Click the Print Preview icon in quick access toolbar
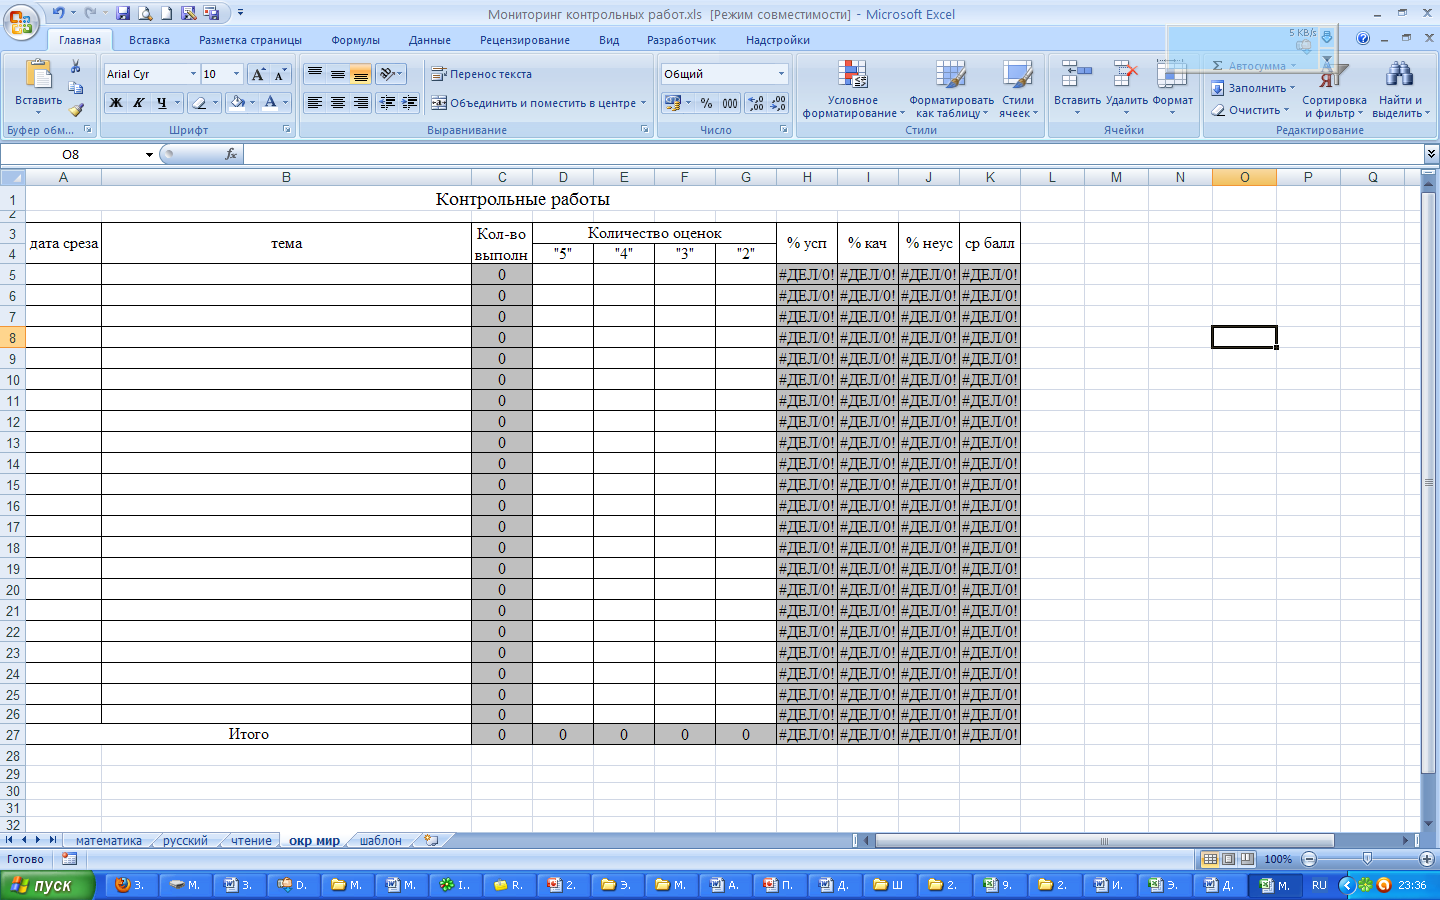1440x900 pixels. pyautogui.click(x=145, y=13)
